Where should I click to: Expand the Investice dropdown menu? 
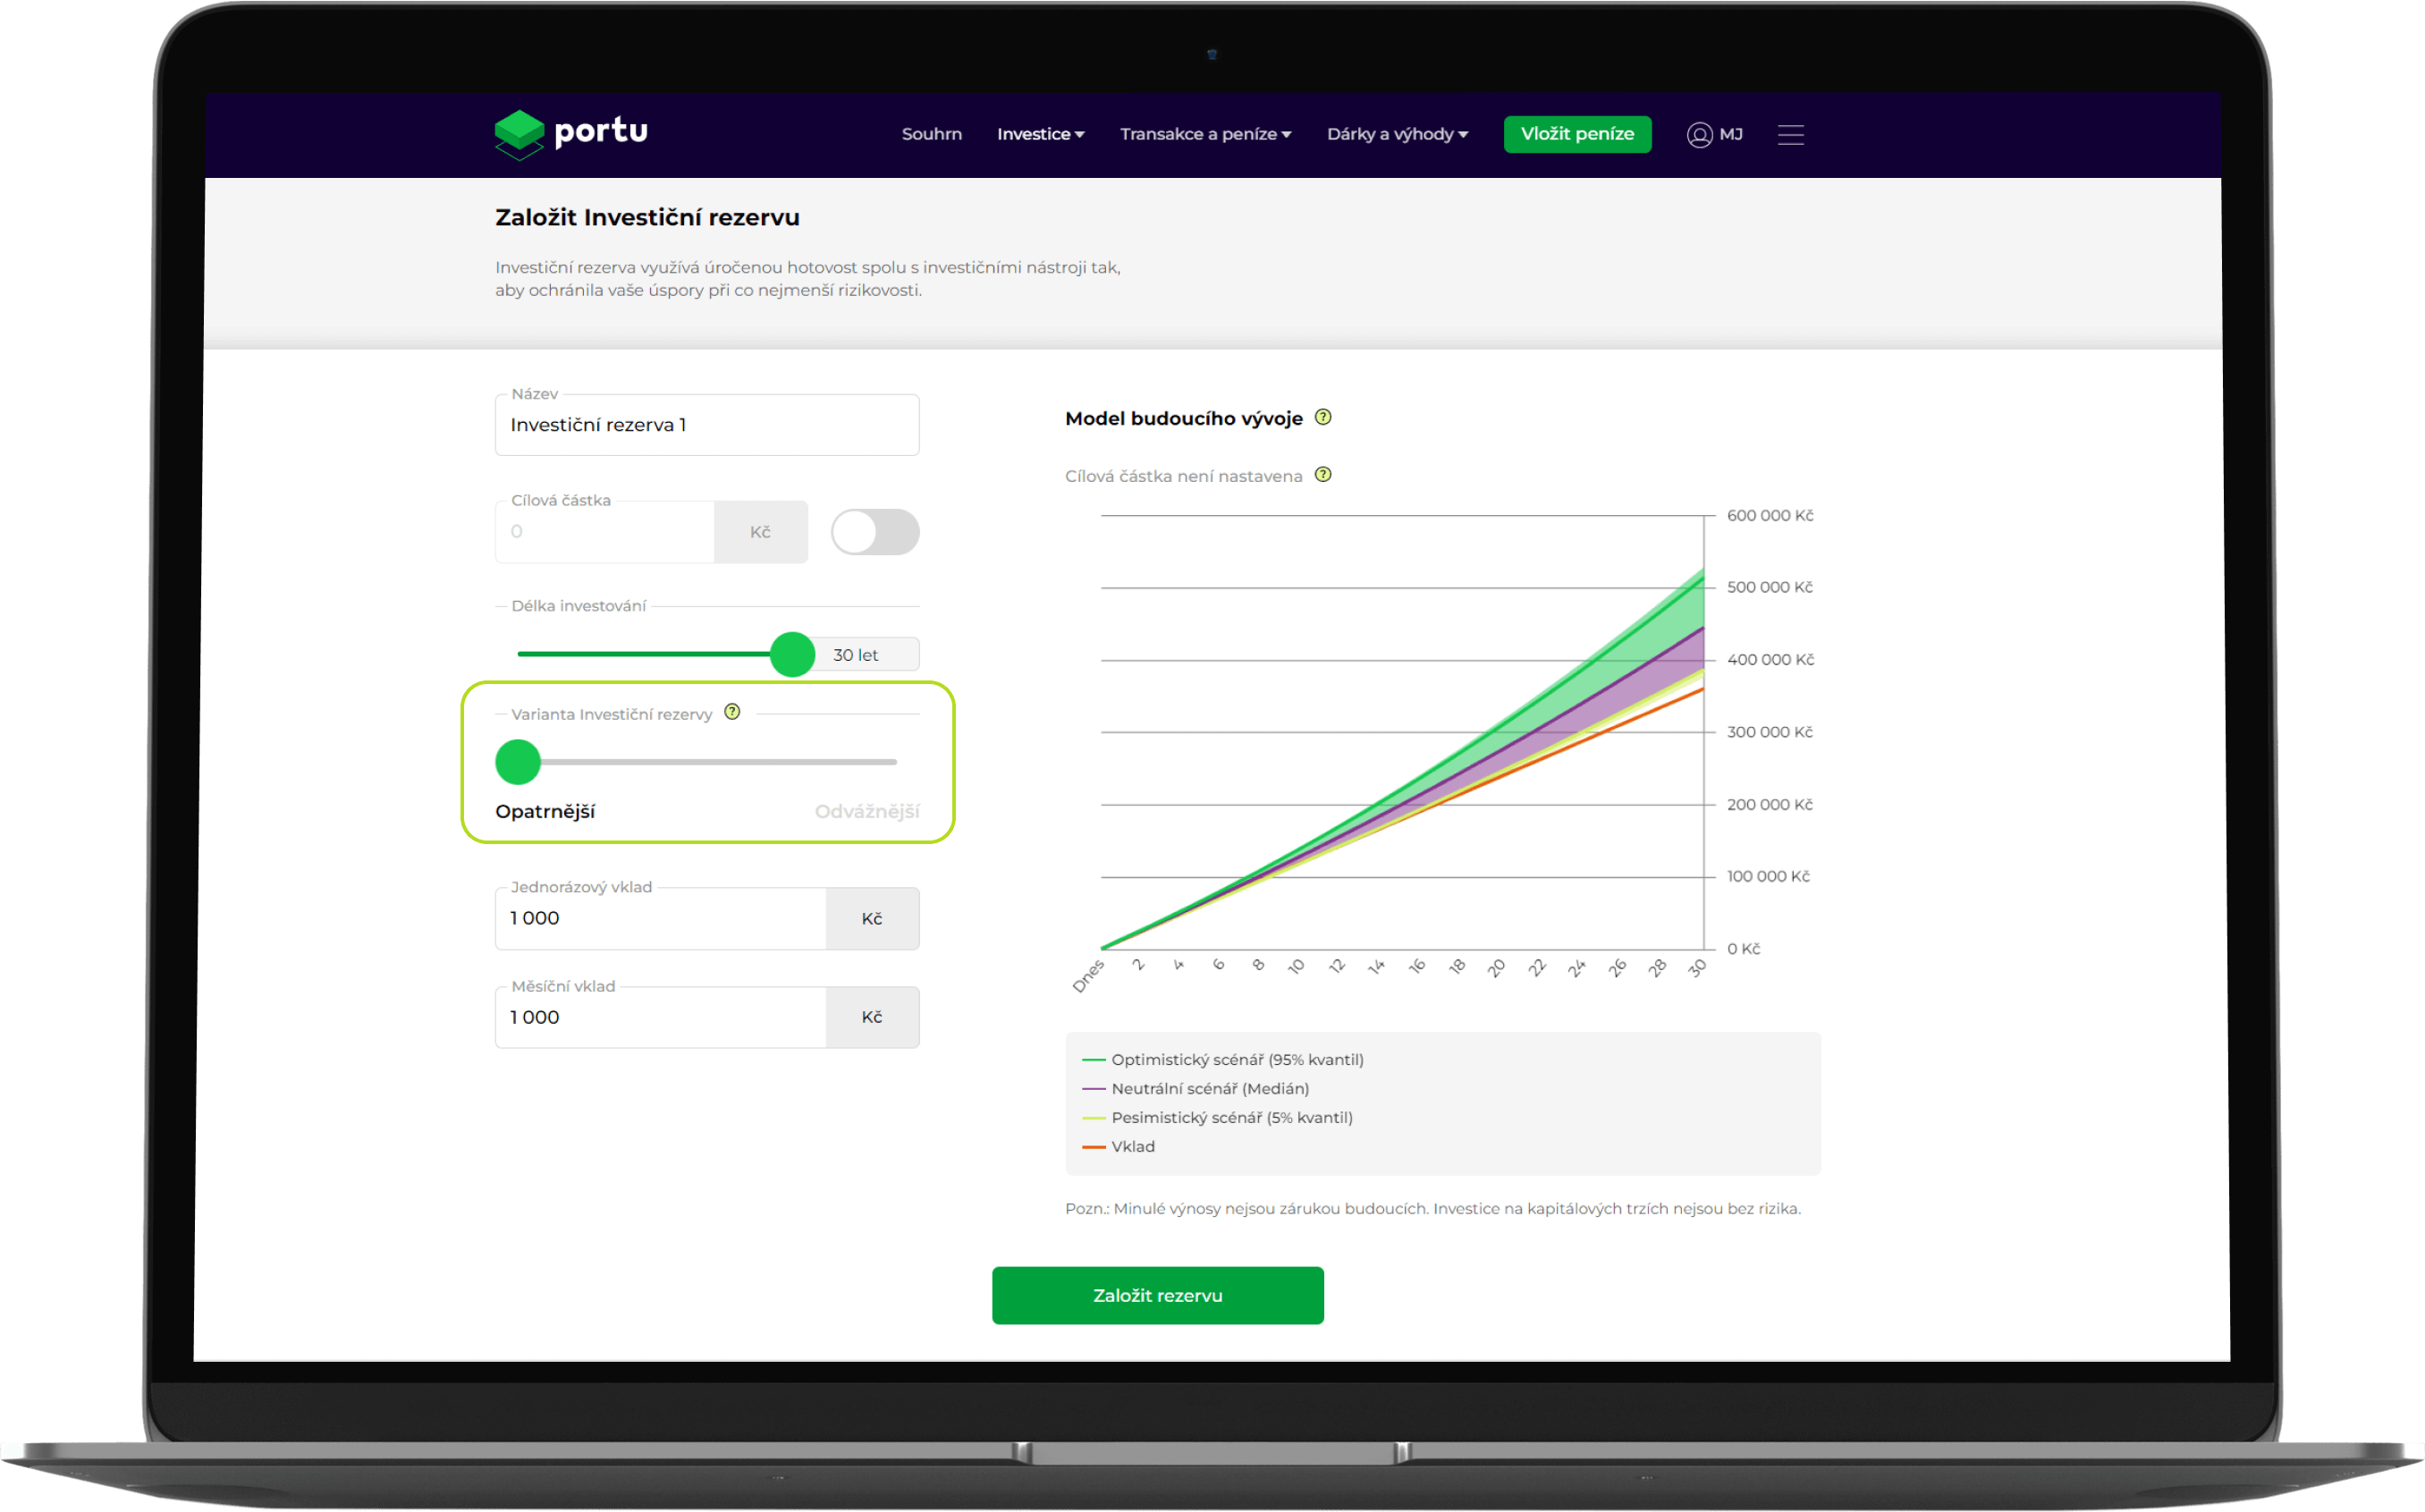click(x=1040, y=134)
